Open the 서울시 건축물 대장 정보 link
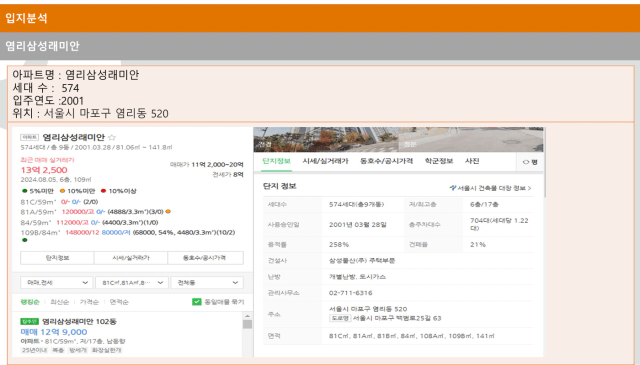 click(490, 188)
